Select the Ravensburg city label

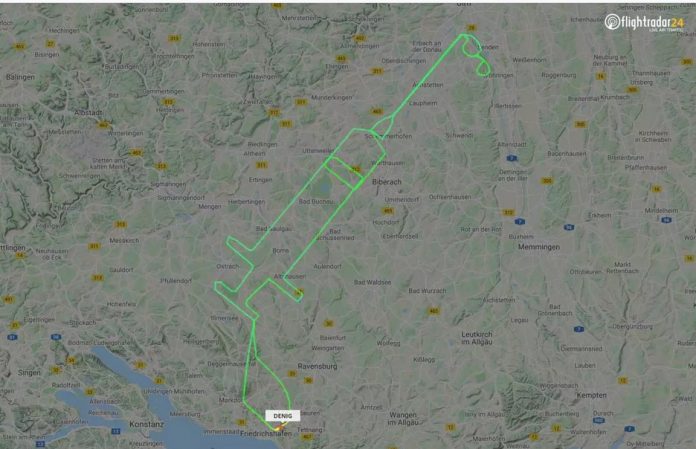pos(317,366)
